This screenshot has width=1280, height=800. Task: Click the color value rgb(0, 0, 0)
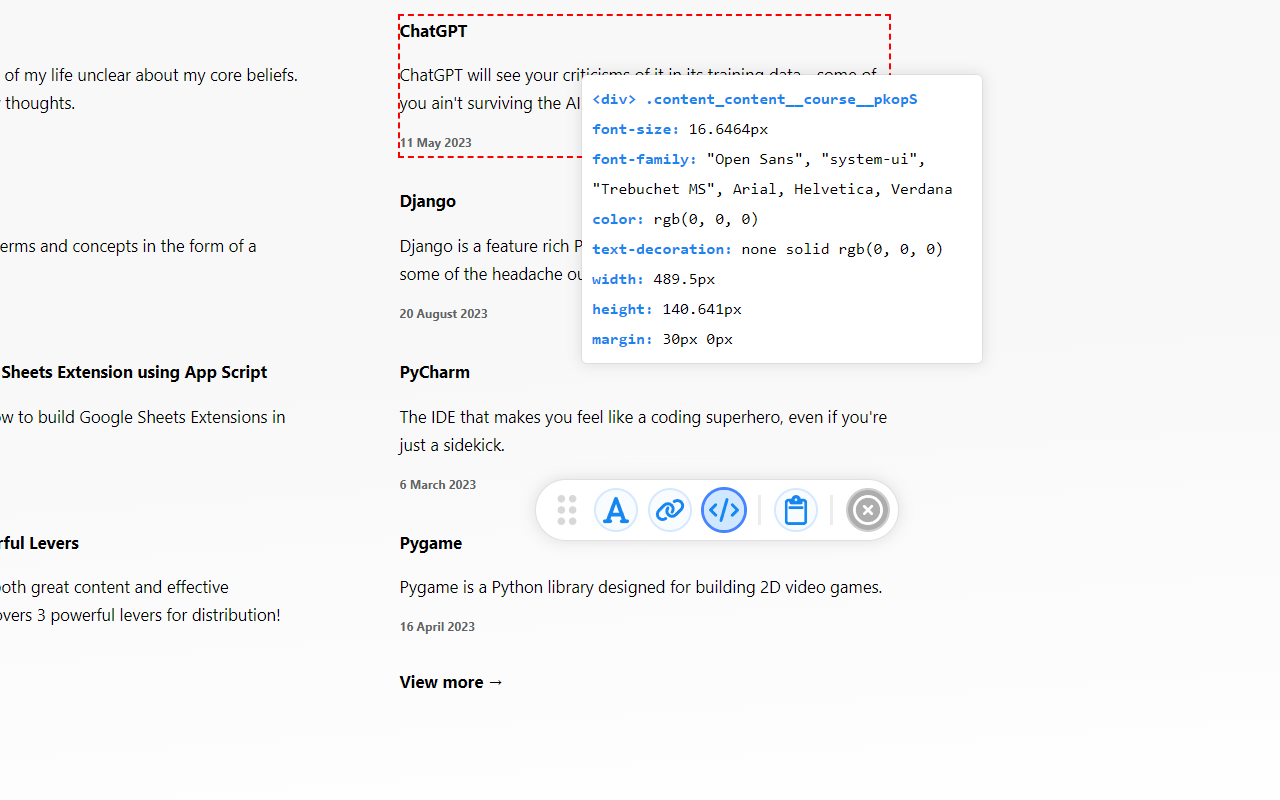706,219
